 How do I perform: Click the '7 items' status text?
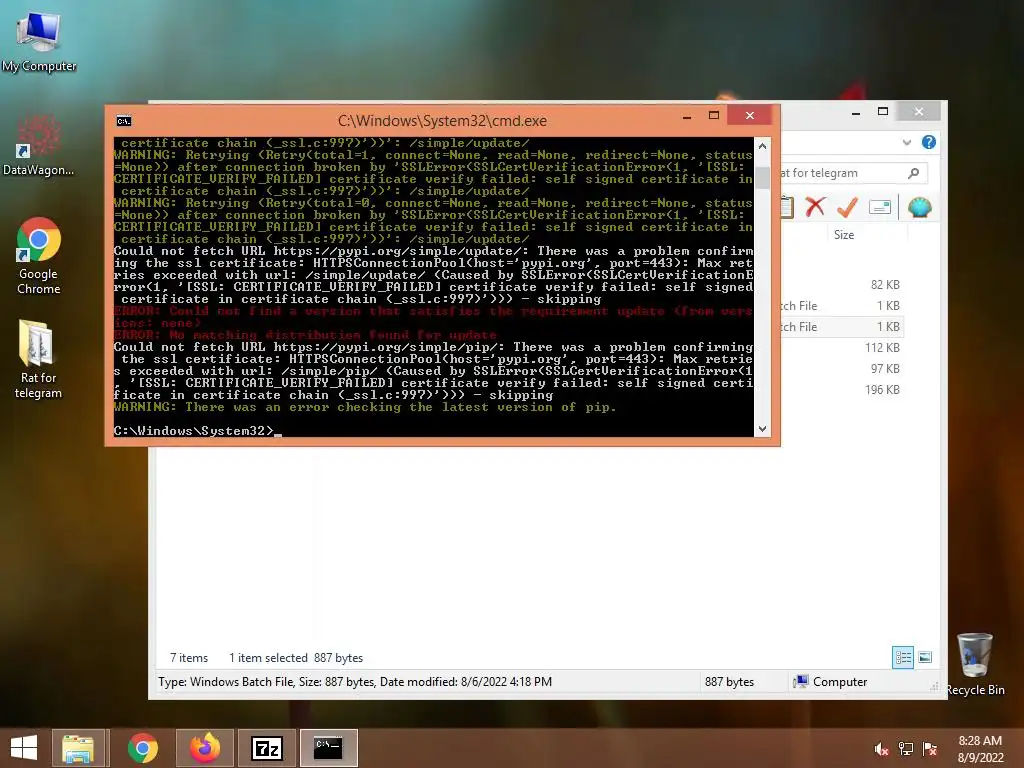tap(189, 658)
